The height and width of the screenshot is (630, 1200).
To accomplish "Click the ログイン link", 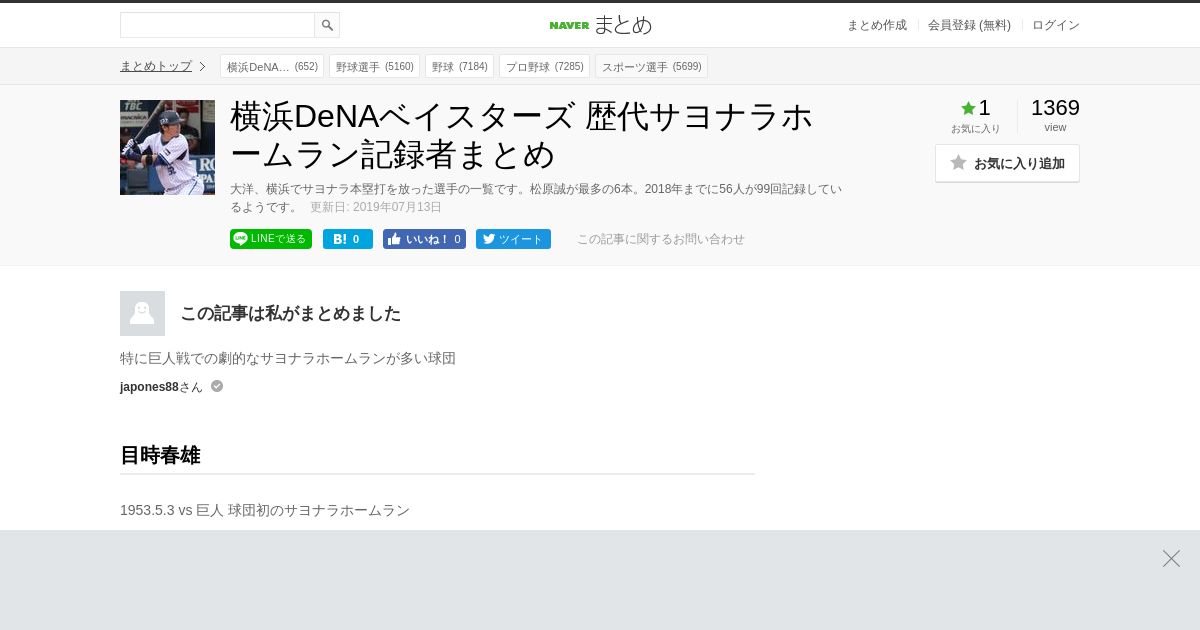I will pos(1056,25).
